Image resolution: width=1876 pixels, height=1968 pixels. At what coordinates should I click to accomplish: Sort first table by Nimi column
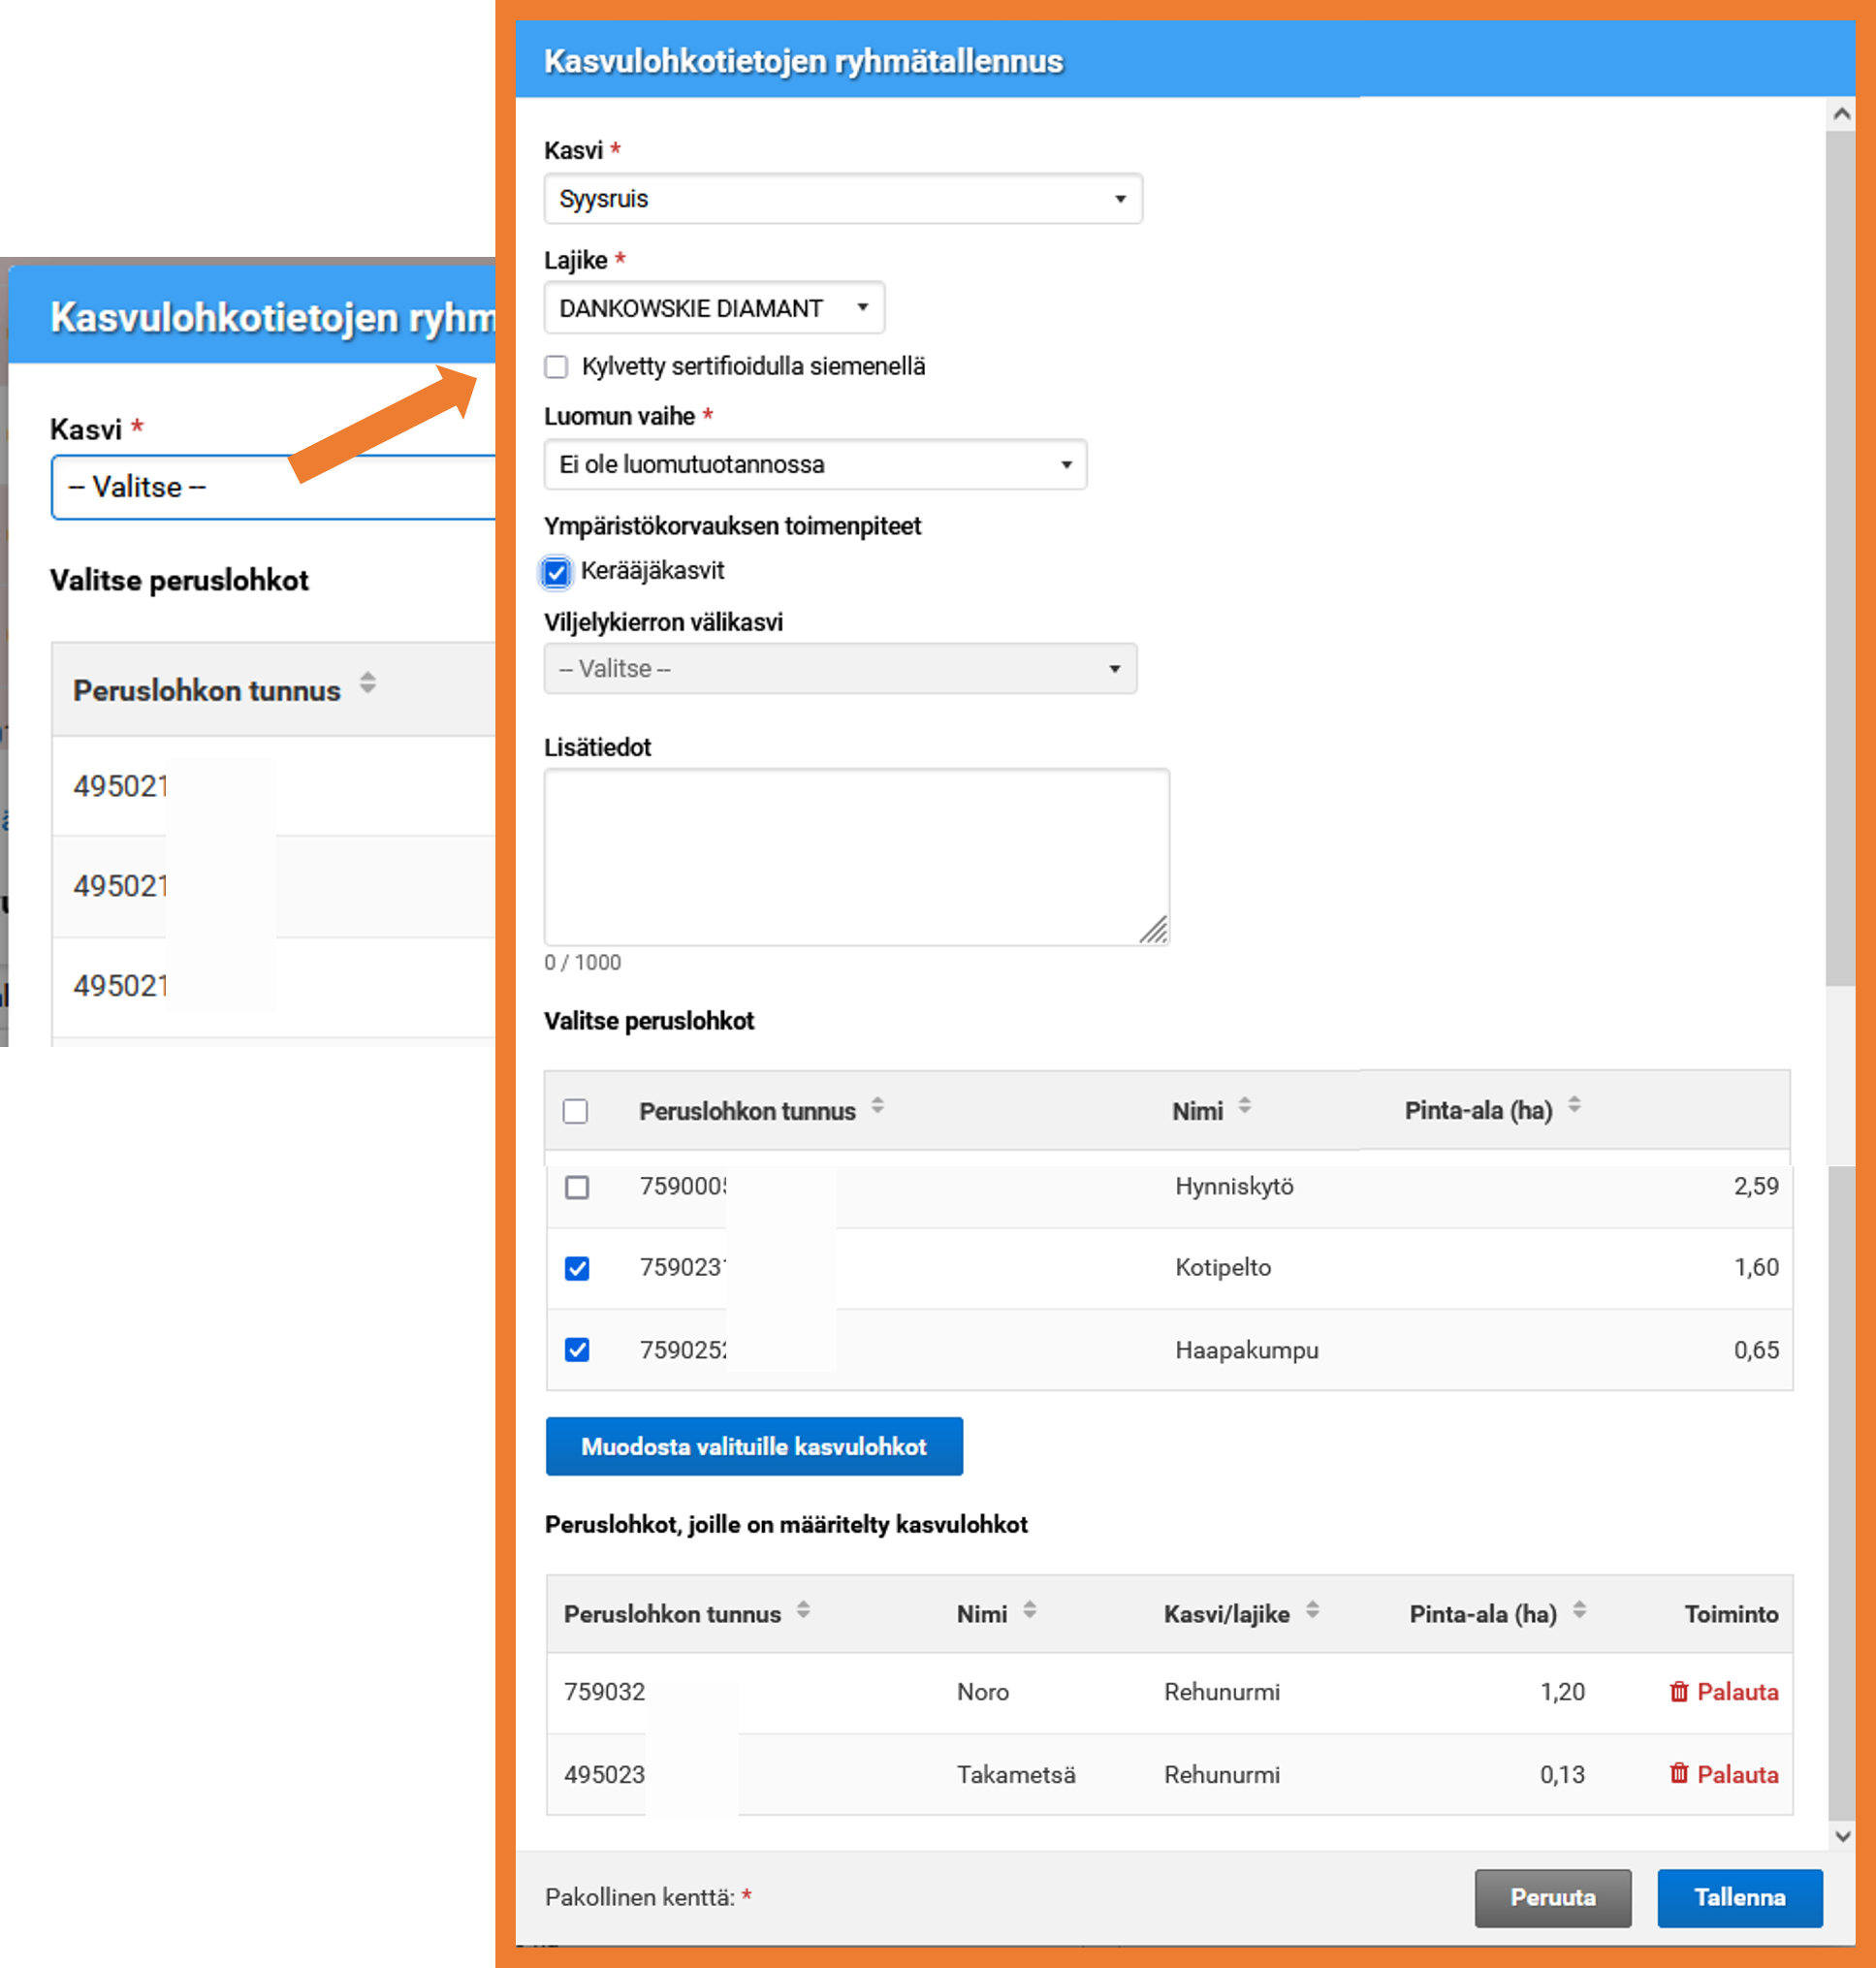point(1244,1106)
